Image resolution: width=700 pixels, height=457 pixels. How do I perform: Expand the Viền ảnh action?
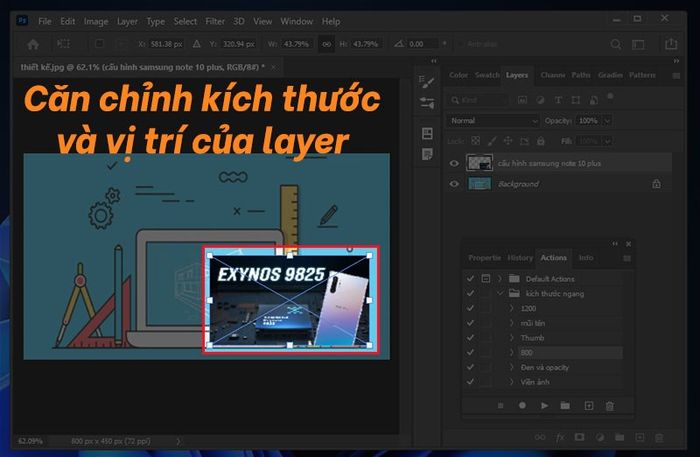512,382
